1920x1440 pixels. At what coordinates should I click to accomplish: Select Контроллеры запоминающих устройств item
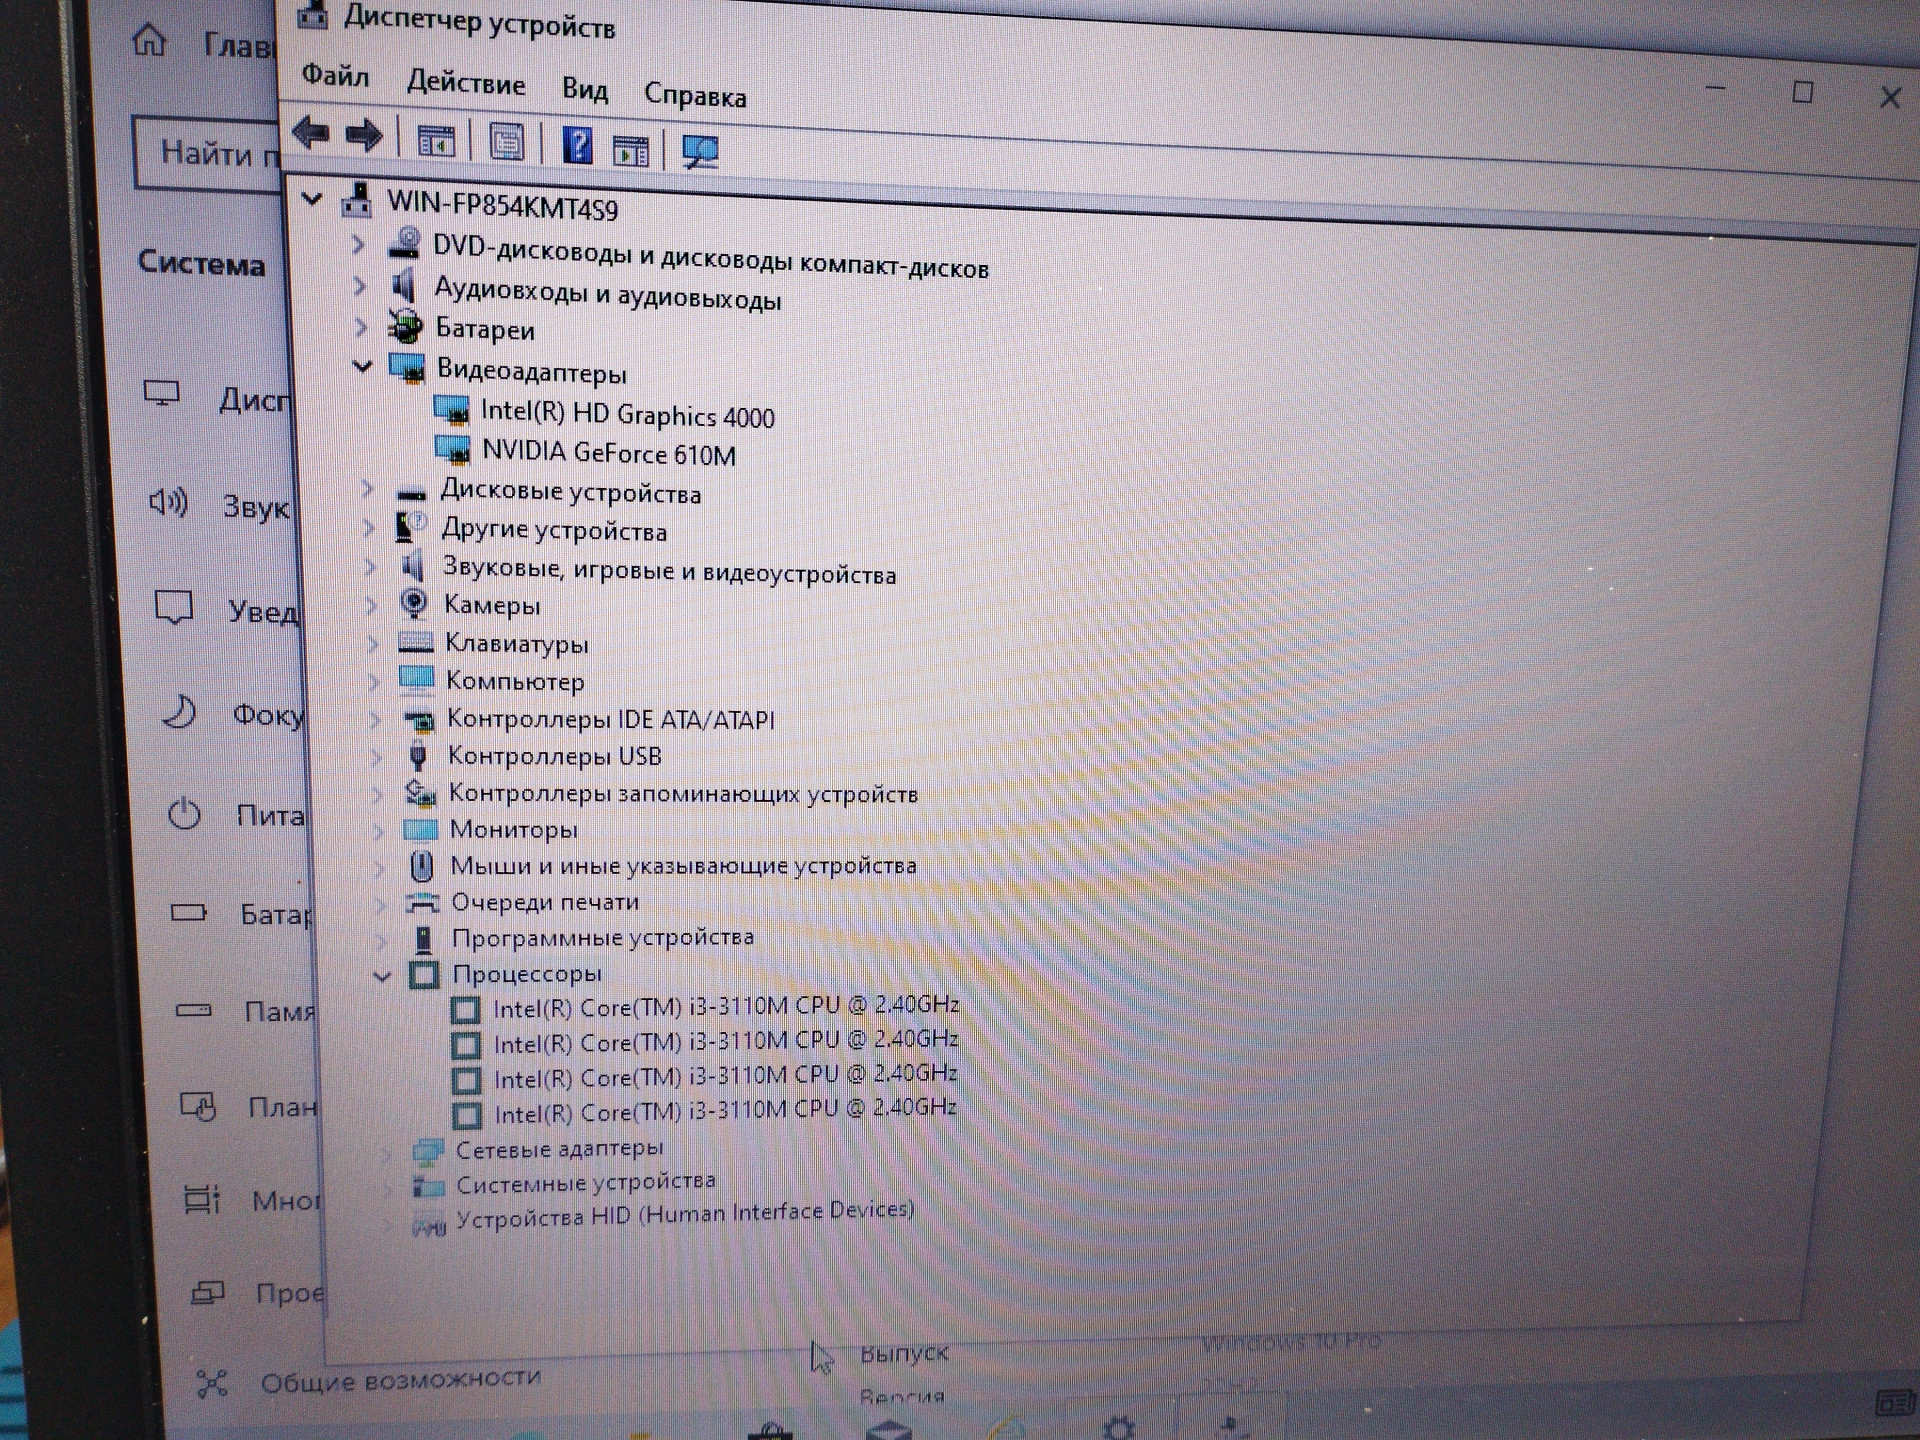pos(683,794)
